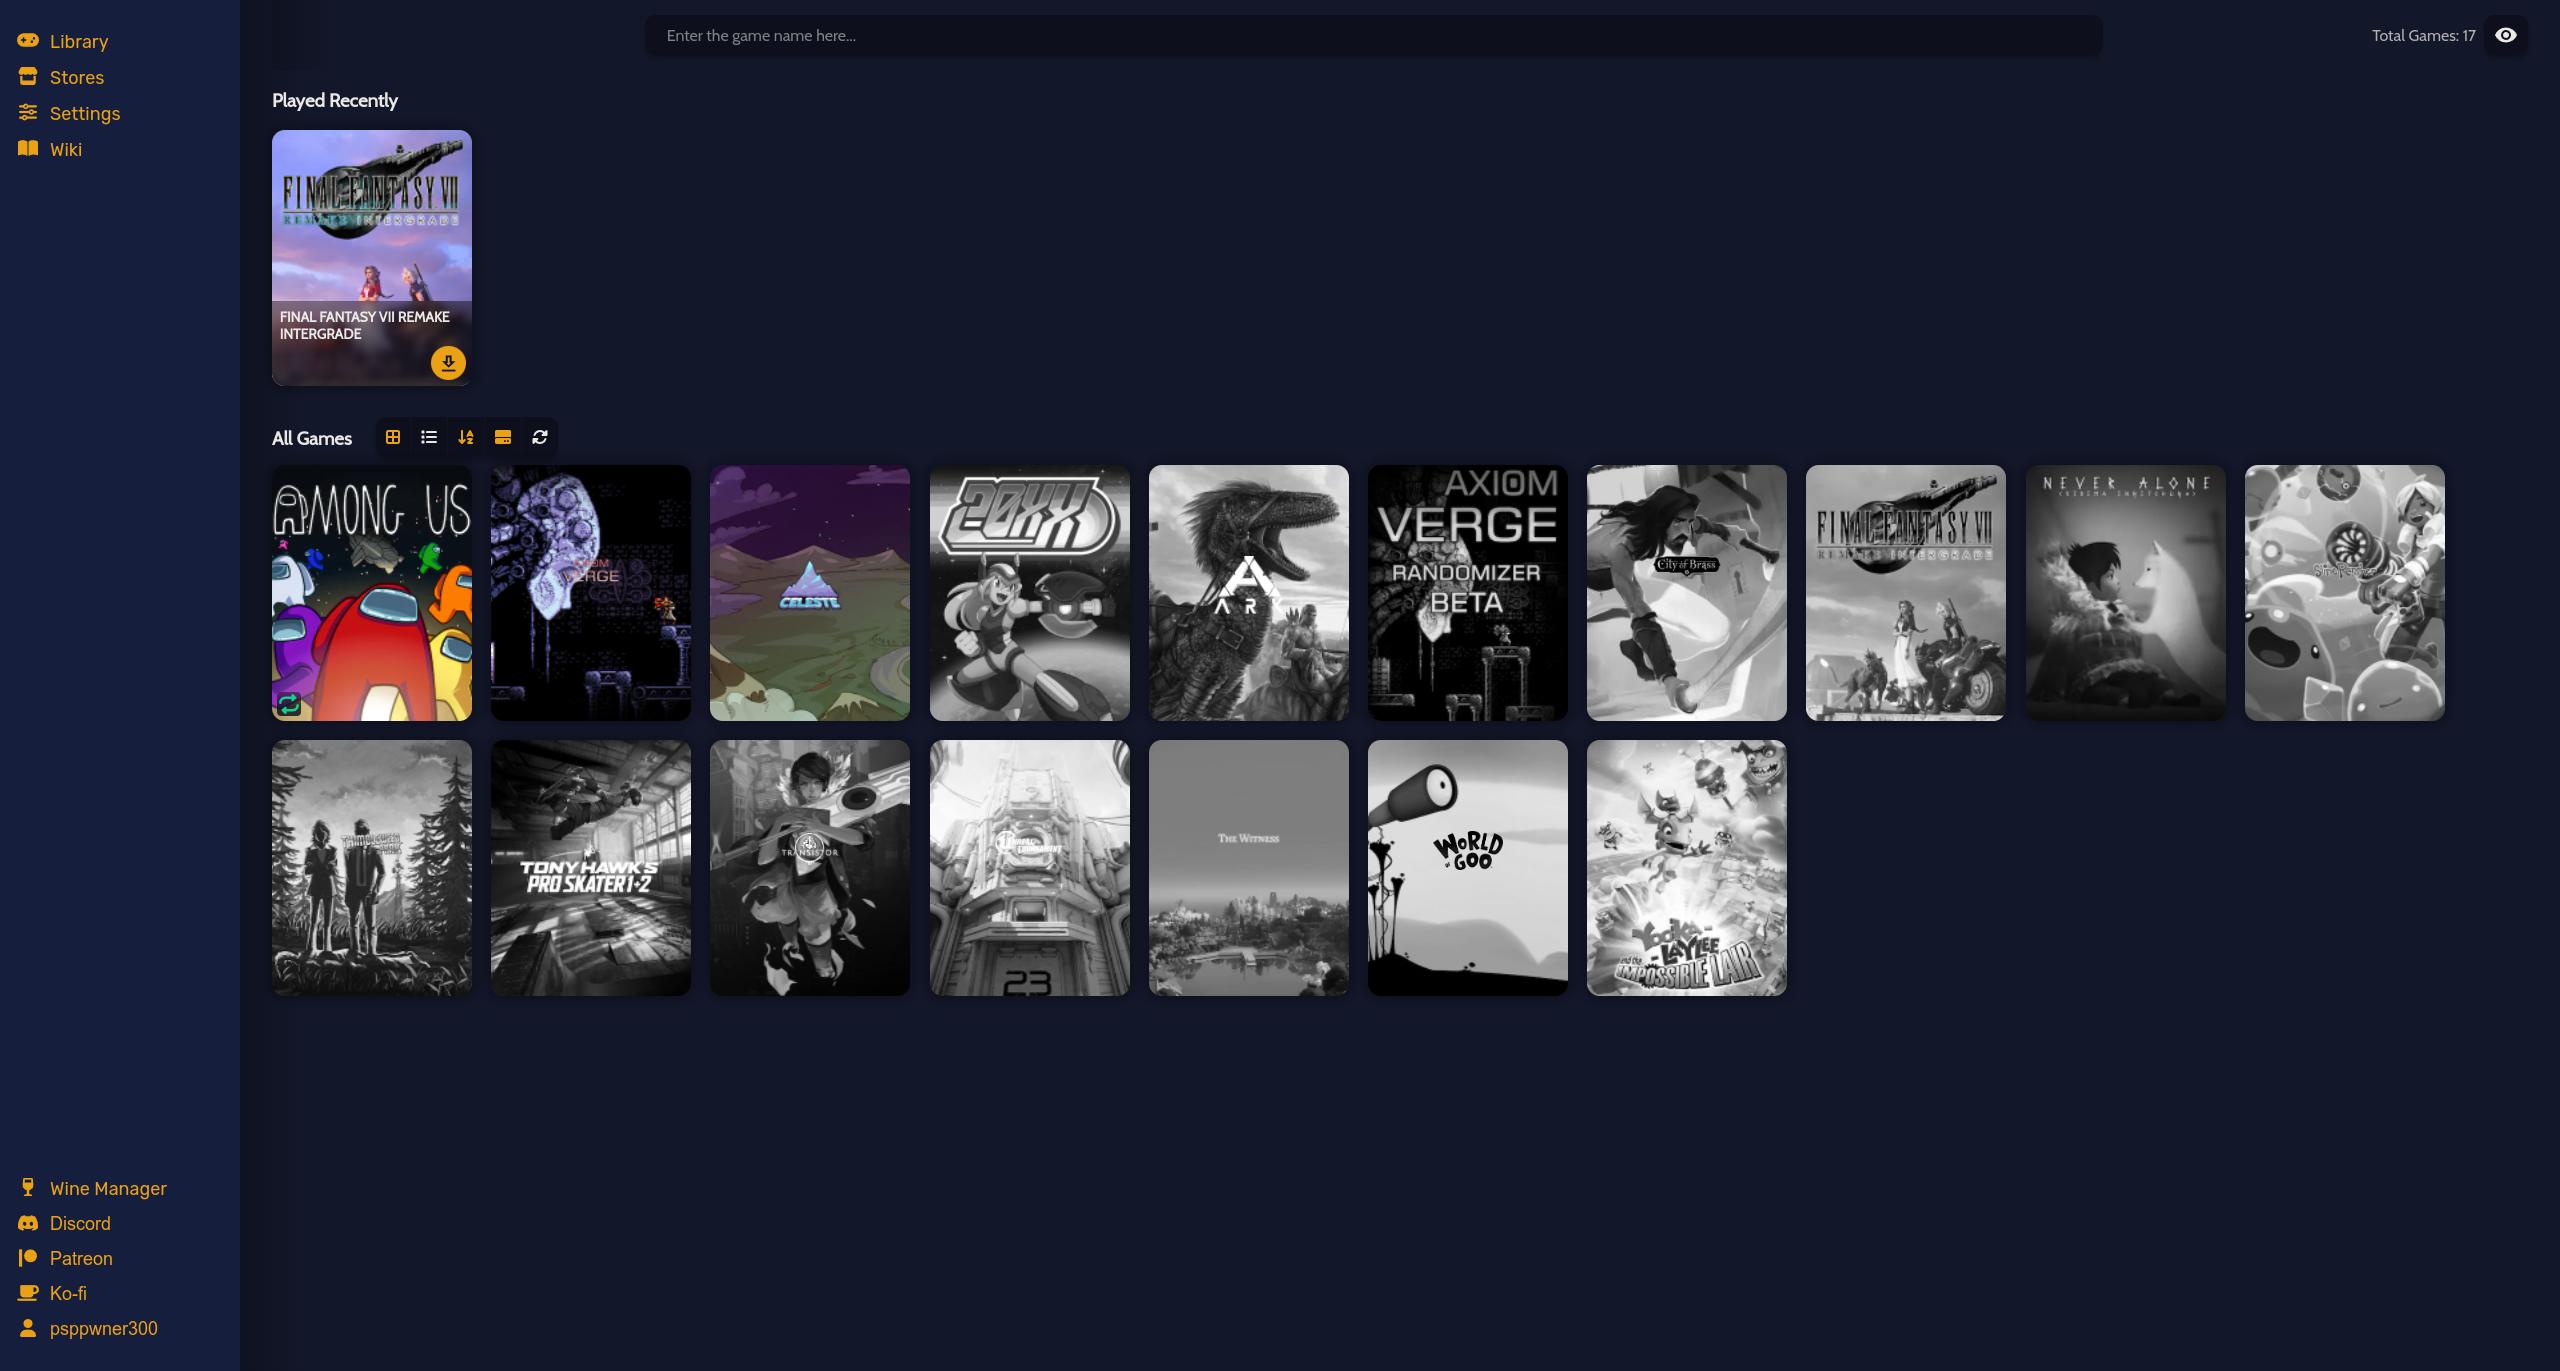Click the game name search field
The image size is (2560, 1371).
1373,36
